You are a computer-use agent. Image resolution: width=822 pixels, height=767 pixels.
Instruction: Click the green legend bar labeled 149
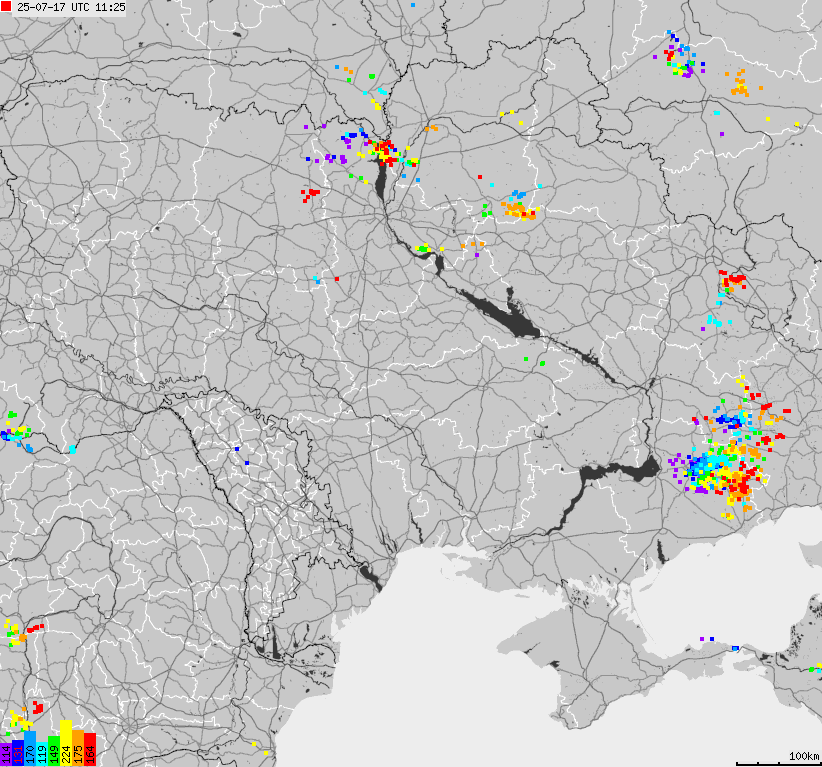click(x=54, y=751)
